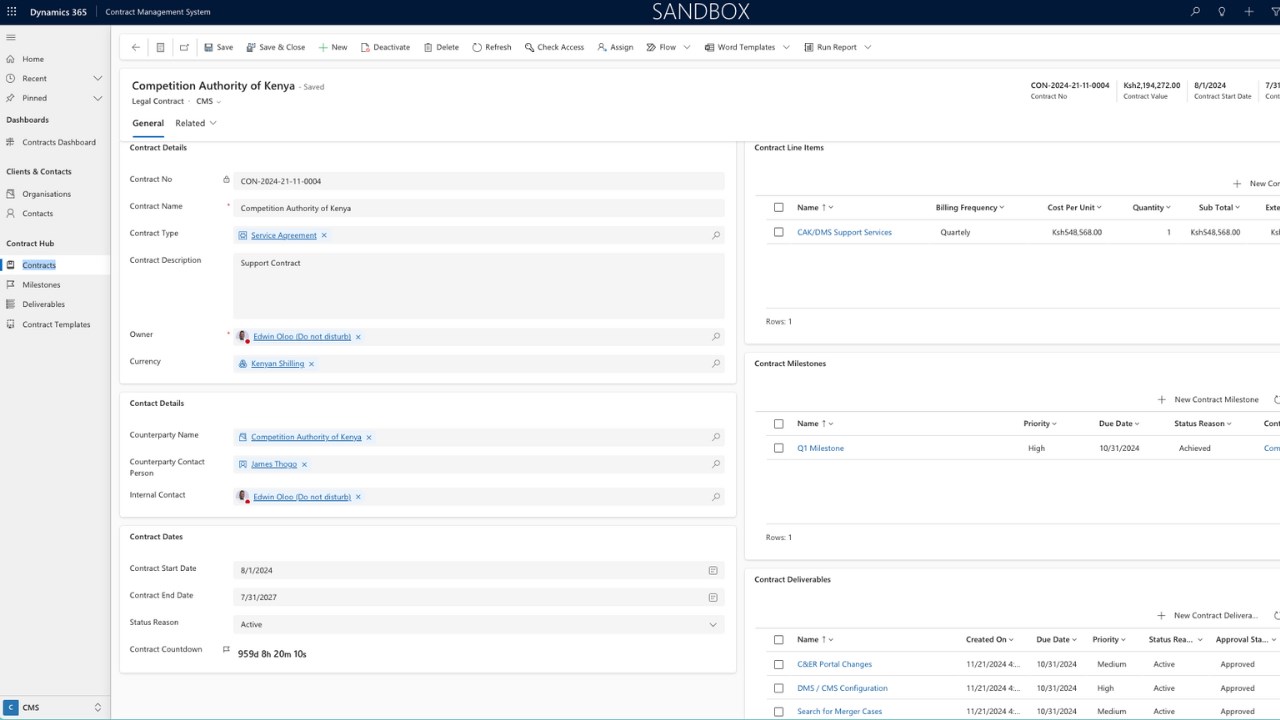Search lookup icon in Owner field

point(716,336)
